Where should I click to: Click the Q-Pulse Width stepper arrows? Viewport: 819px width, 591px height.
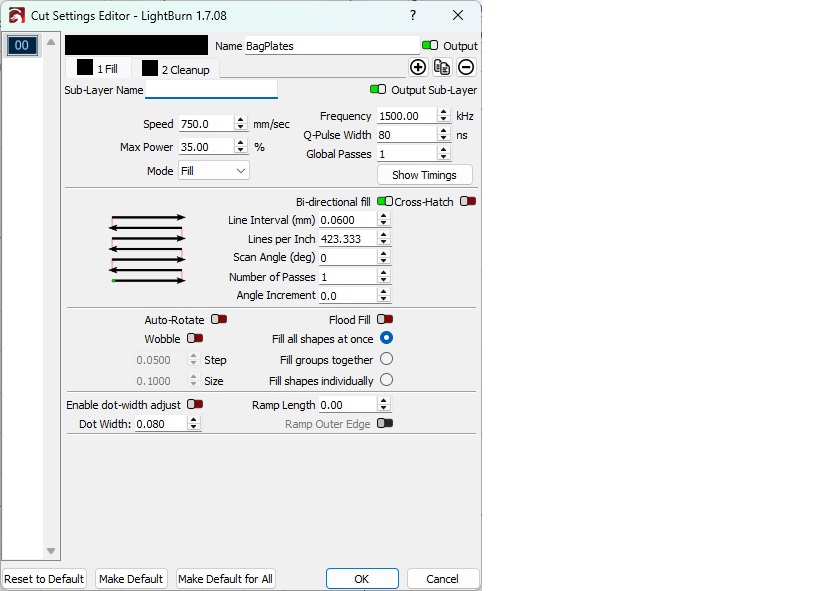point(443,135)
